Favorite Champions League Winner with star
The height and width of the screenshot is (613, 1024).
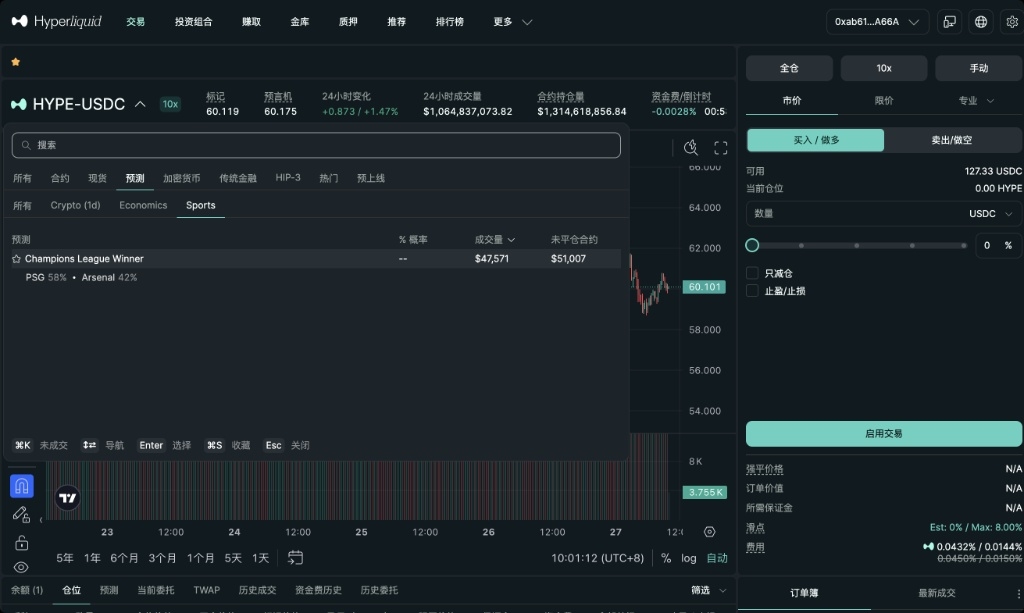coord(16,259)
